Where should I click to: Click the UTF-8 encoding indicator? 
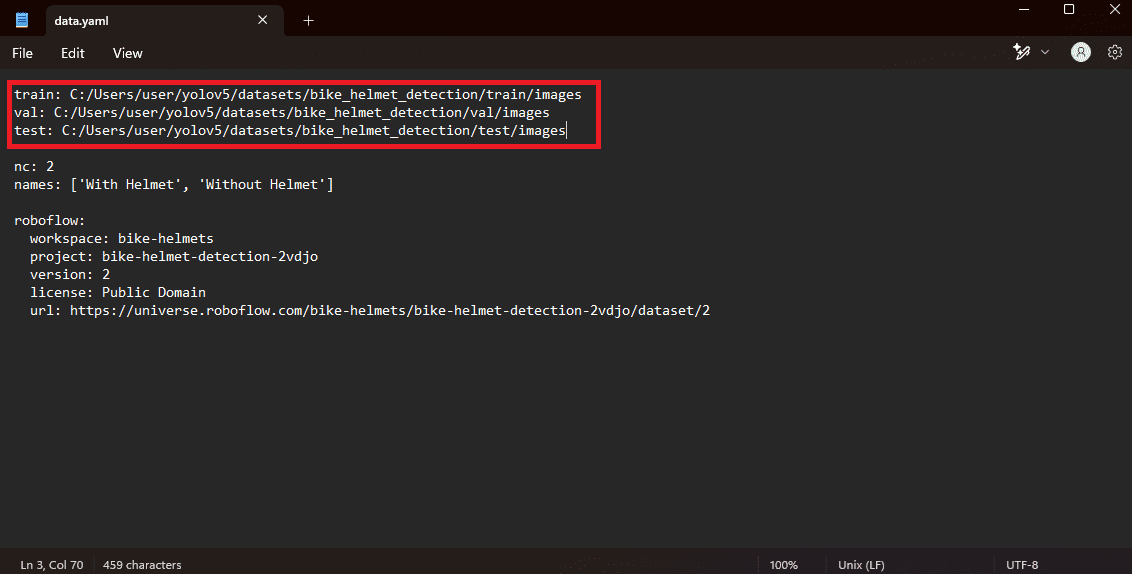tap(1022, 565)
